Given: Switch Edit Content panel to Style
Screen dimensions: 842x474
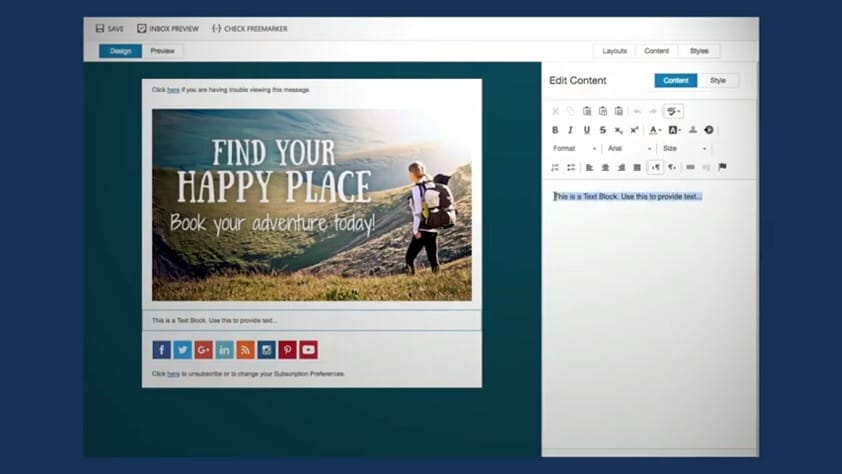Looking at the screenshot, I should [718, 80].
